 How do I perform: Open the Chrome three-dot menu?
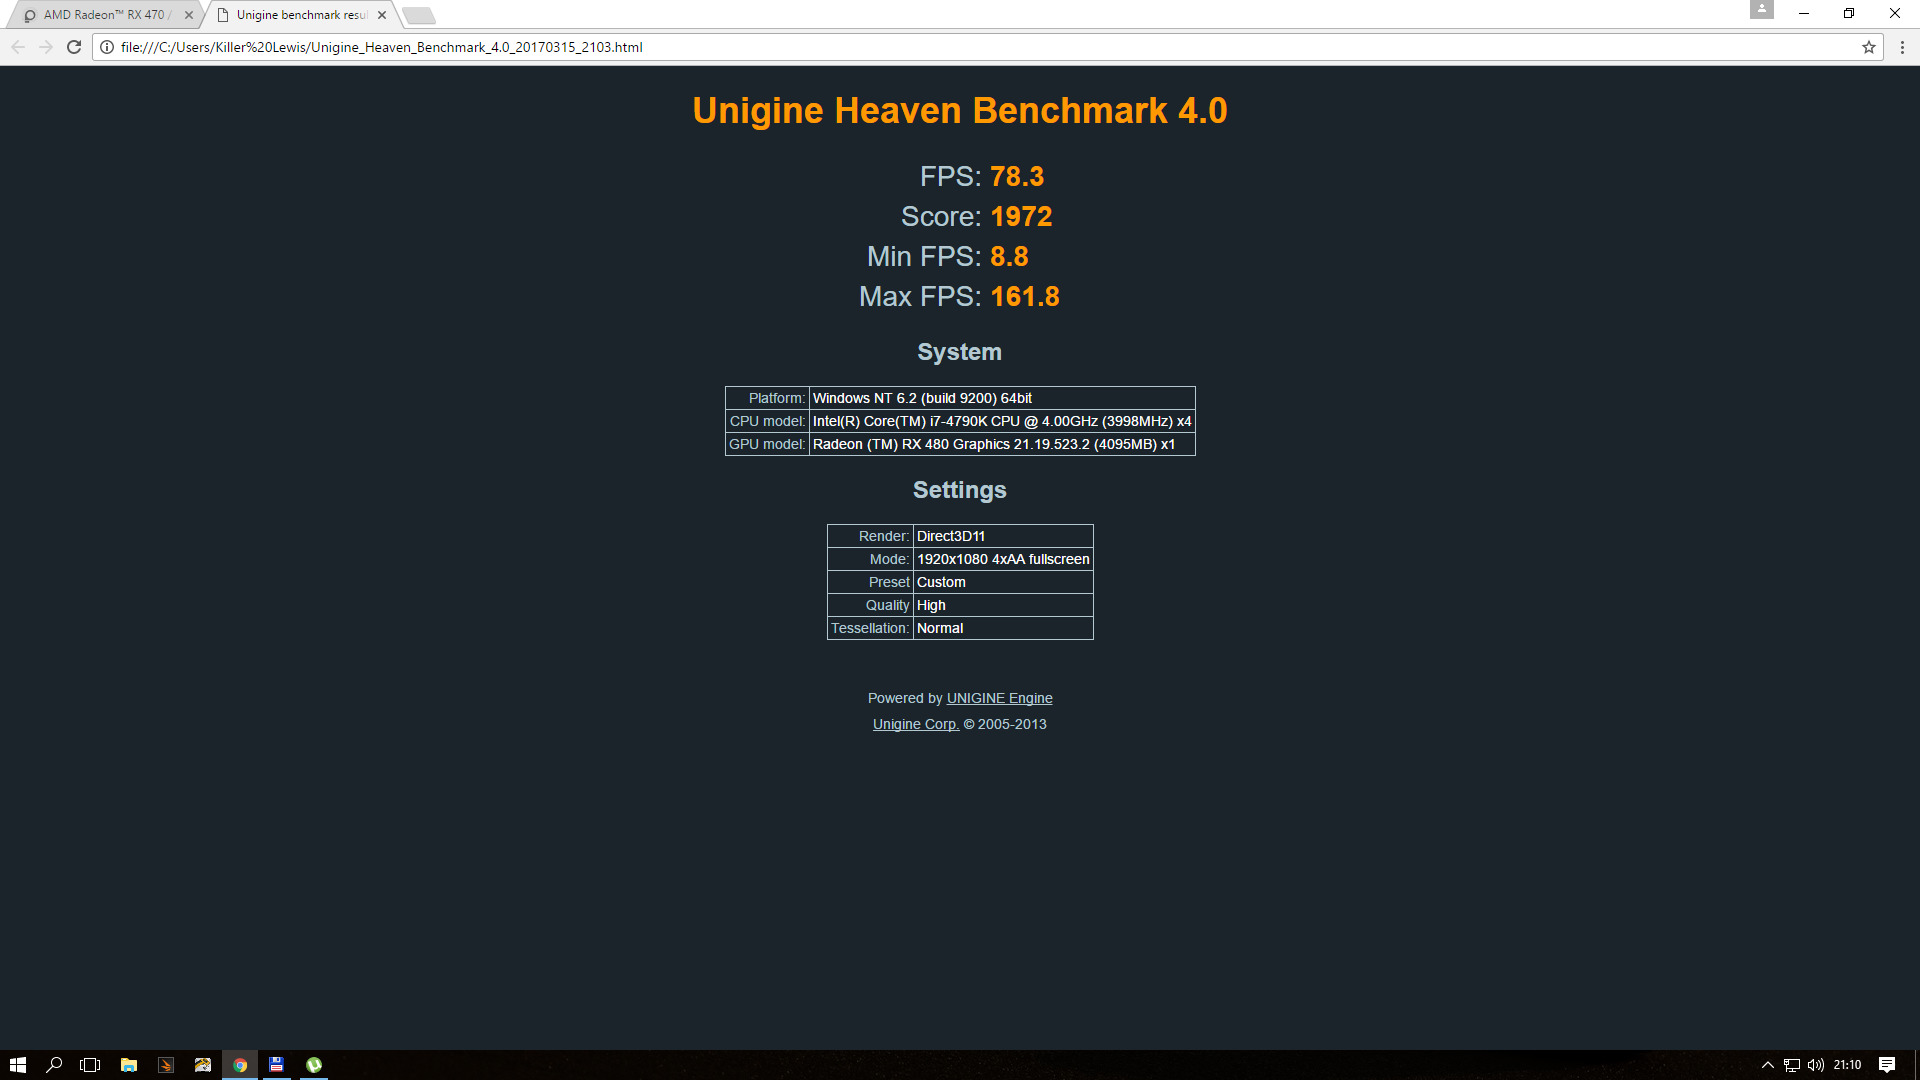(1902, 47)
